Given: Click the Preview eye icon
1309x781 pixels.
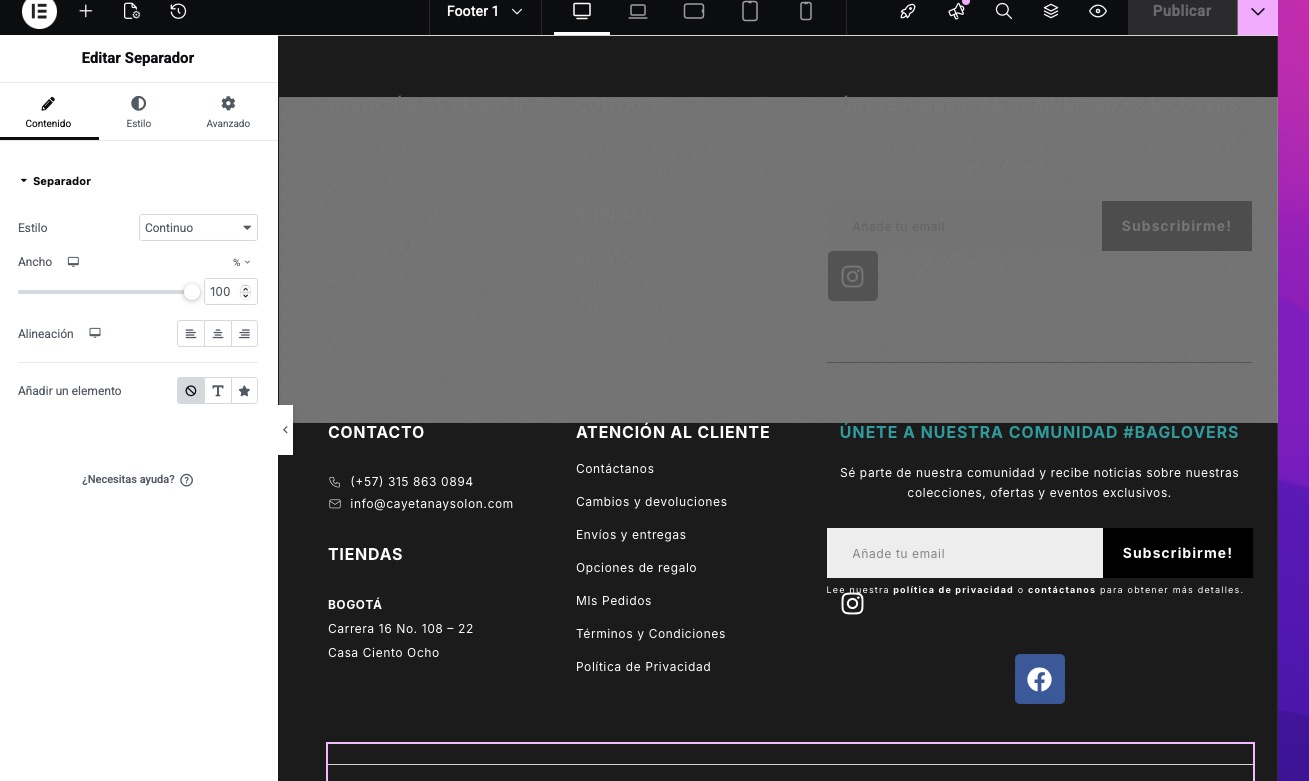Looking at the screenshot, I should point(1098,12).
